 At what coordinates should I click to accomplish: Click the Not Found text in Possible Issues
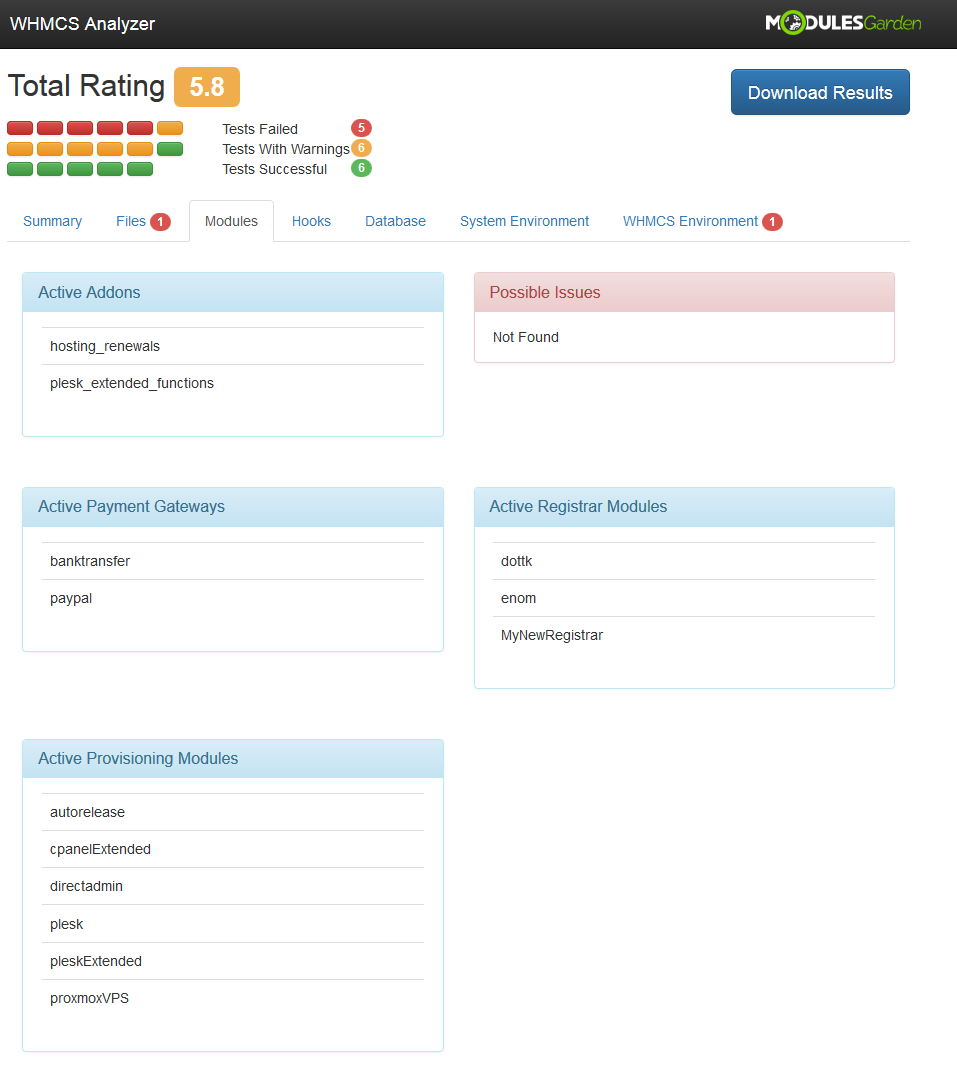coord(525,338)
